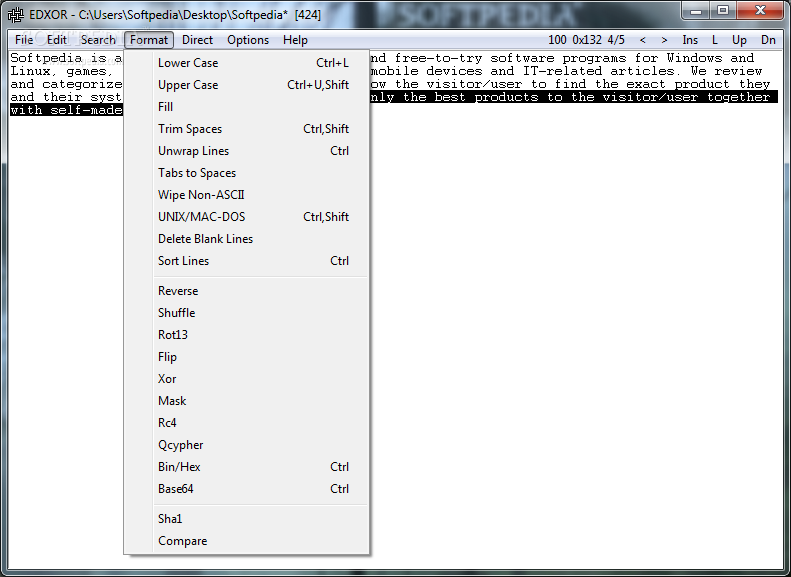Image resolution: width=791 pixels, height=577 pixels.
Task: Select Delete Blank Lines
Action: click(x=247, y=239)
